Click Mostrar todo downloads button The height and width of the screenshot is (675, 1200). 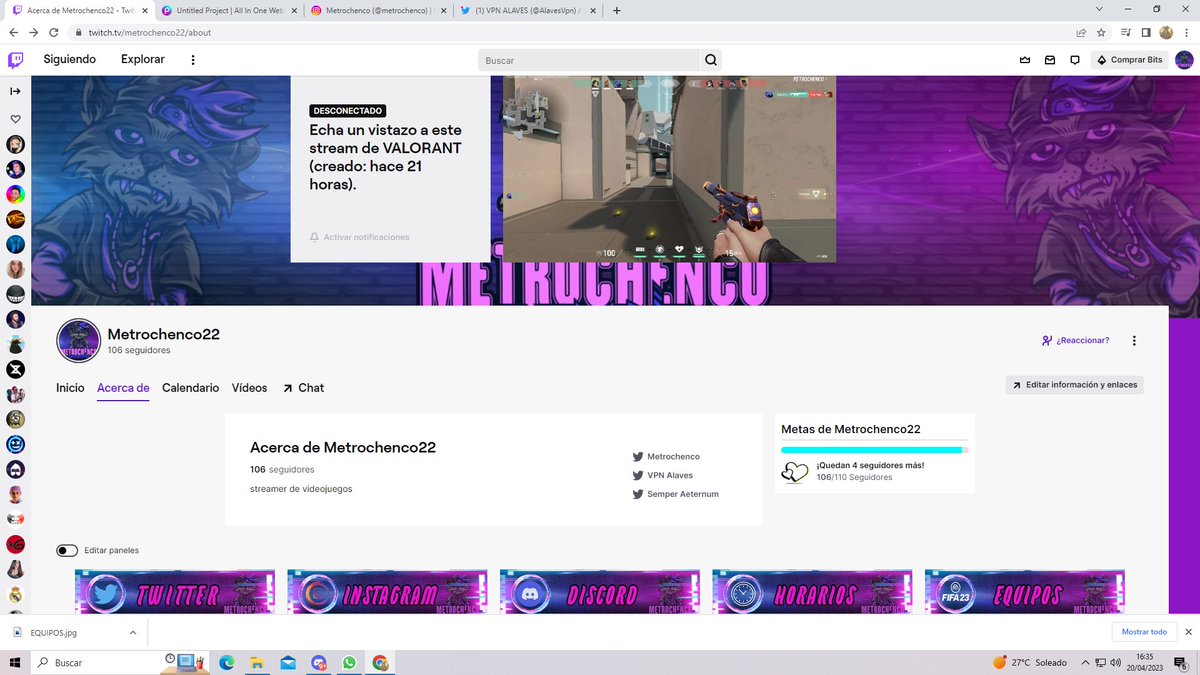pos(1144,632)
